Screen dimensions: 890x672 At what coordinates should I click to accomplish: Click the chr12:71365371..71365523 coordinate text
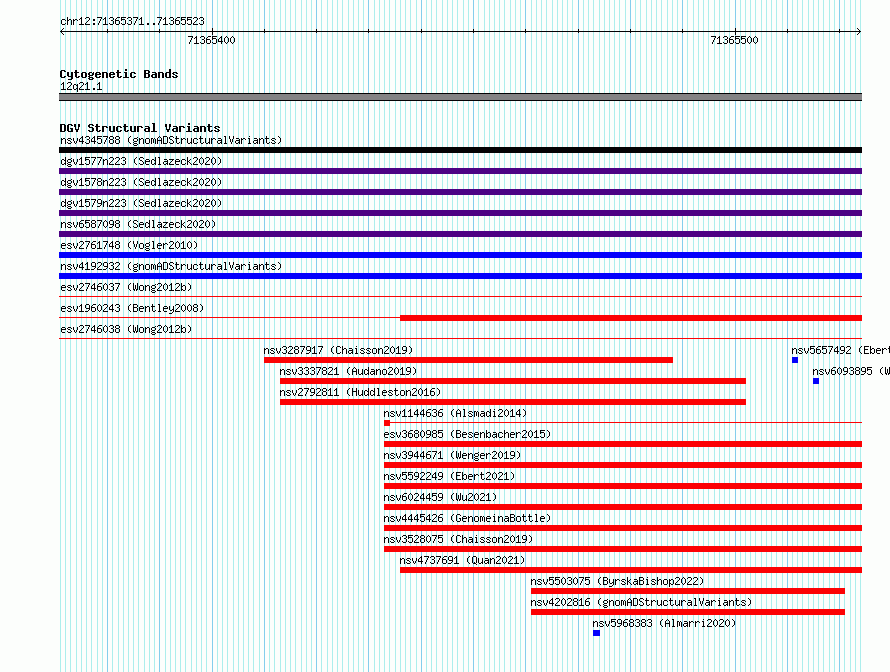pos(132,21)
